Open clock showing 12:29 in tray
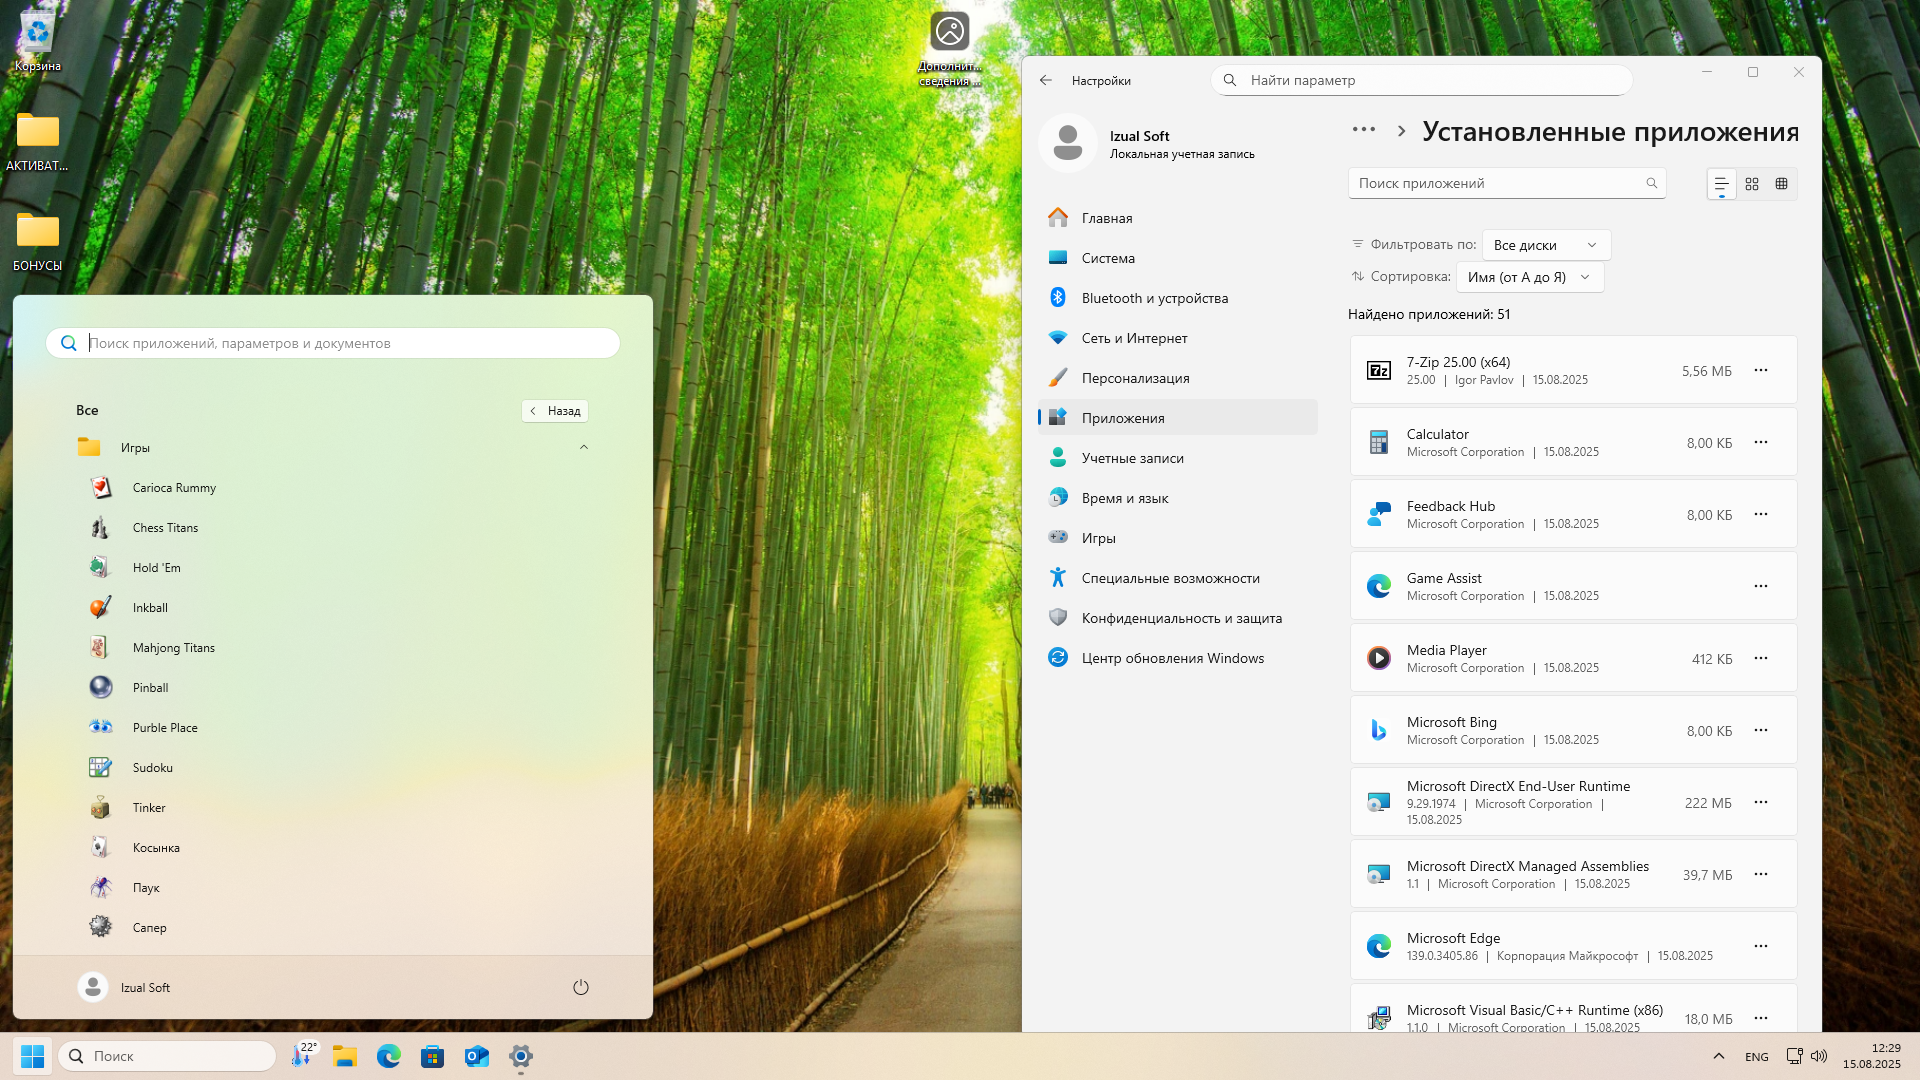 coord(1872,1056)
